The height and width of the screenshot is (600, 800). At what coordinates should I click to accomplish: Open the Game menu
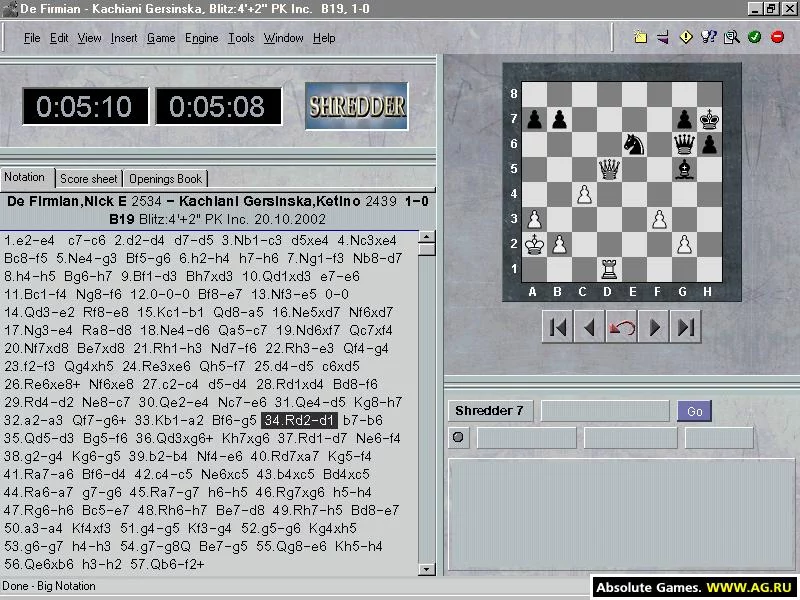pyautogui.click(x=161, y=38)
